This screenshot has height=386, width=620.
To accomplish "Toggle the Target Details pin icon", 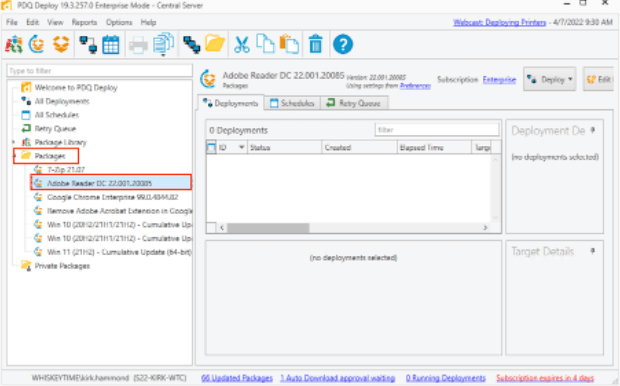I will 593,251.
